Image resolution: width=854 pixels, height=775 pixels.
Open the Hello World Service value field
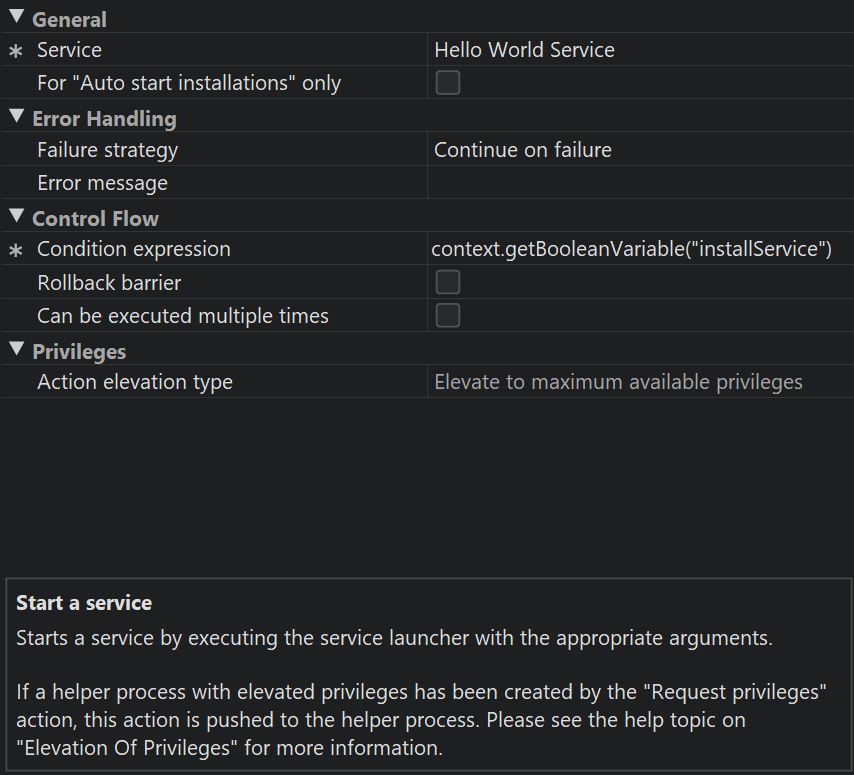click(524, 50)
